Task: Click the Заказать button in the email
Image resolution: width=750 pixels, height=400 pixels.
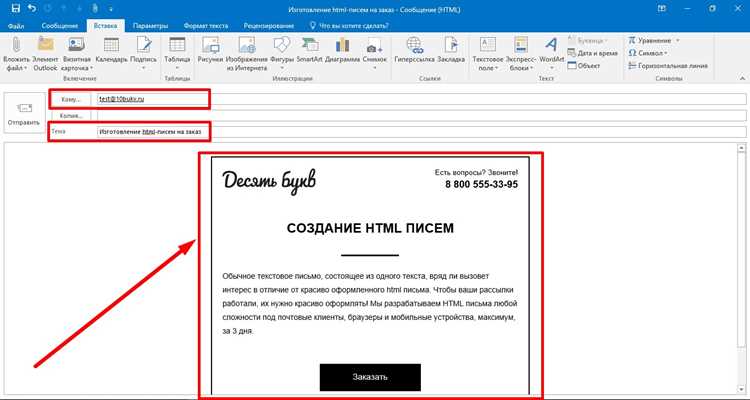Action: coord(370,377)
